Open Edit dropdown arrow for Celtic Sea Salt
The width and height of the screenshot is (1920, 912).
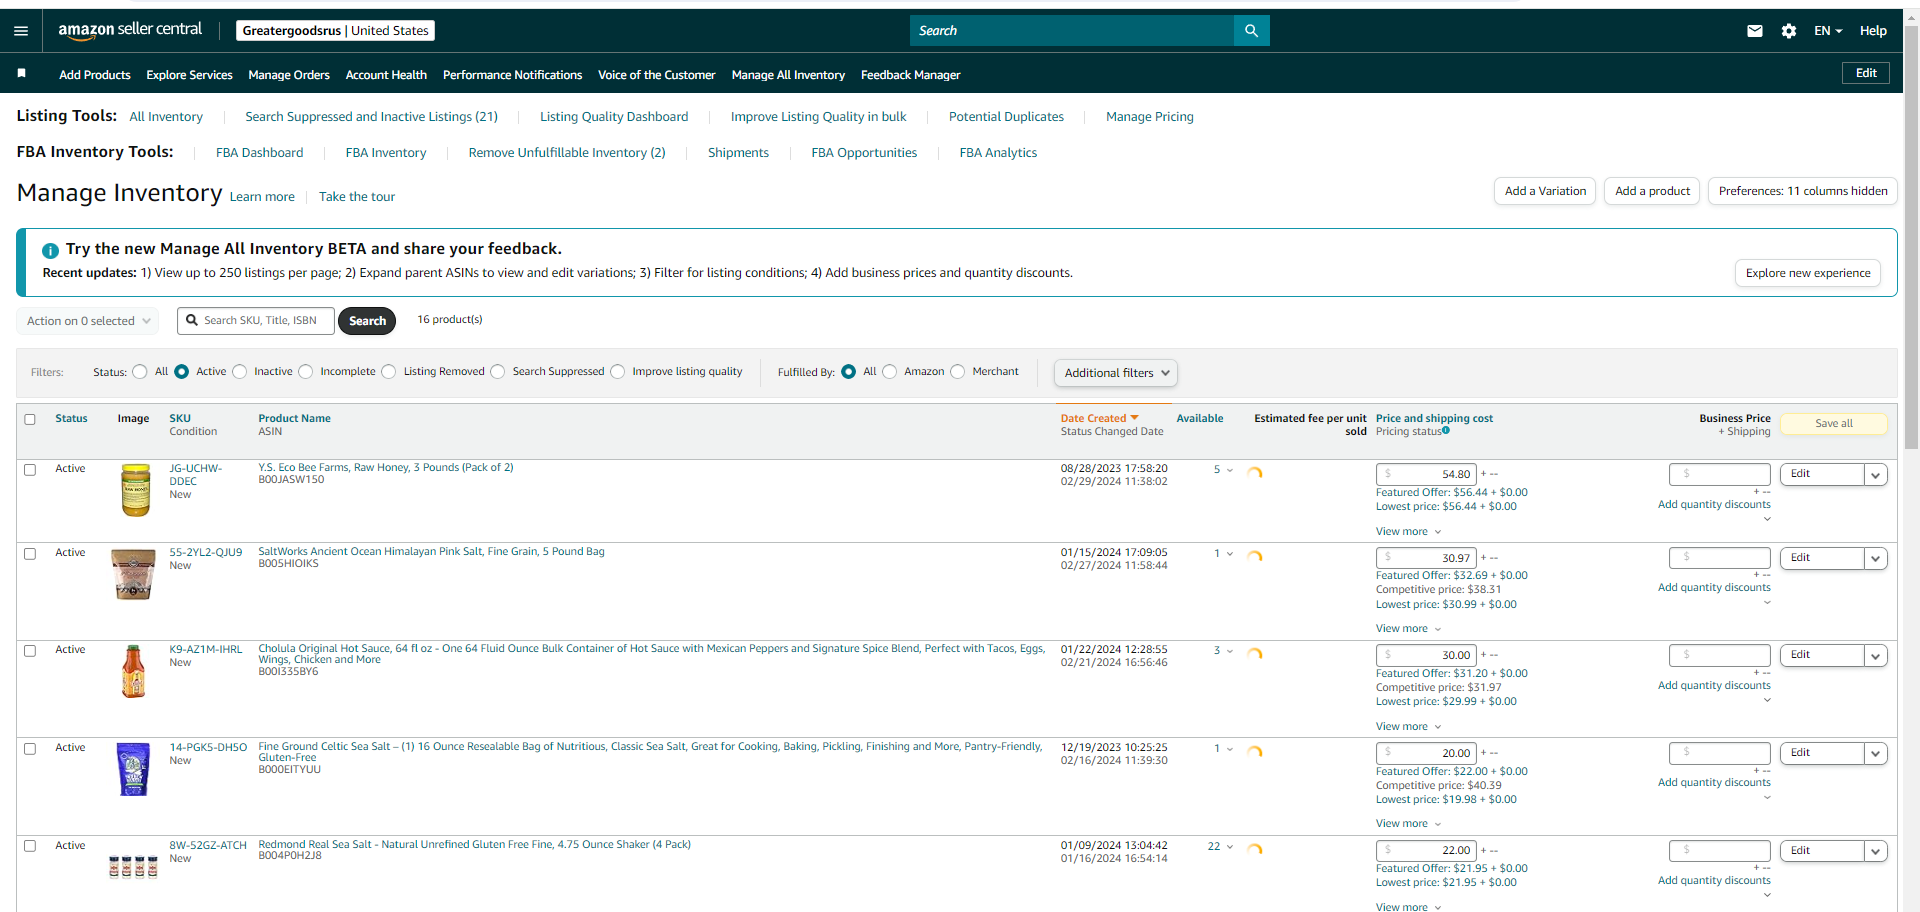click(1876, 754)
